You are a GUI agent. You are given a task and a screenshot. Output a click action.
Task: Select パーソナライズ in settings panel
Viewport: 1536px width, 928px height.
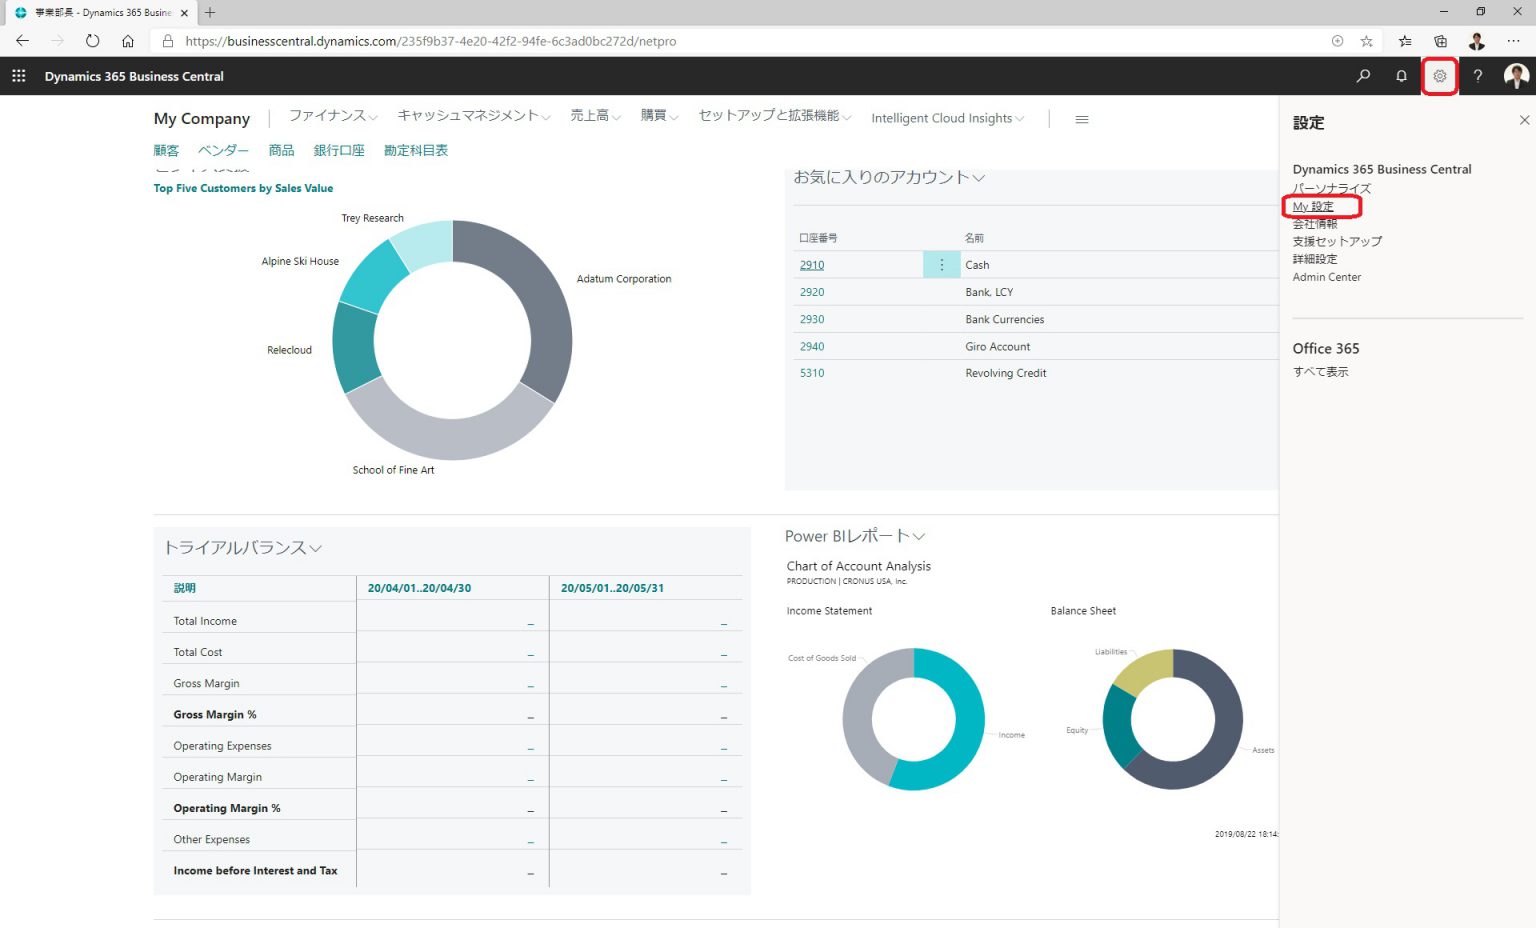click(1332, 188)
